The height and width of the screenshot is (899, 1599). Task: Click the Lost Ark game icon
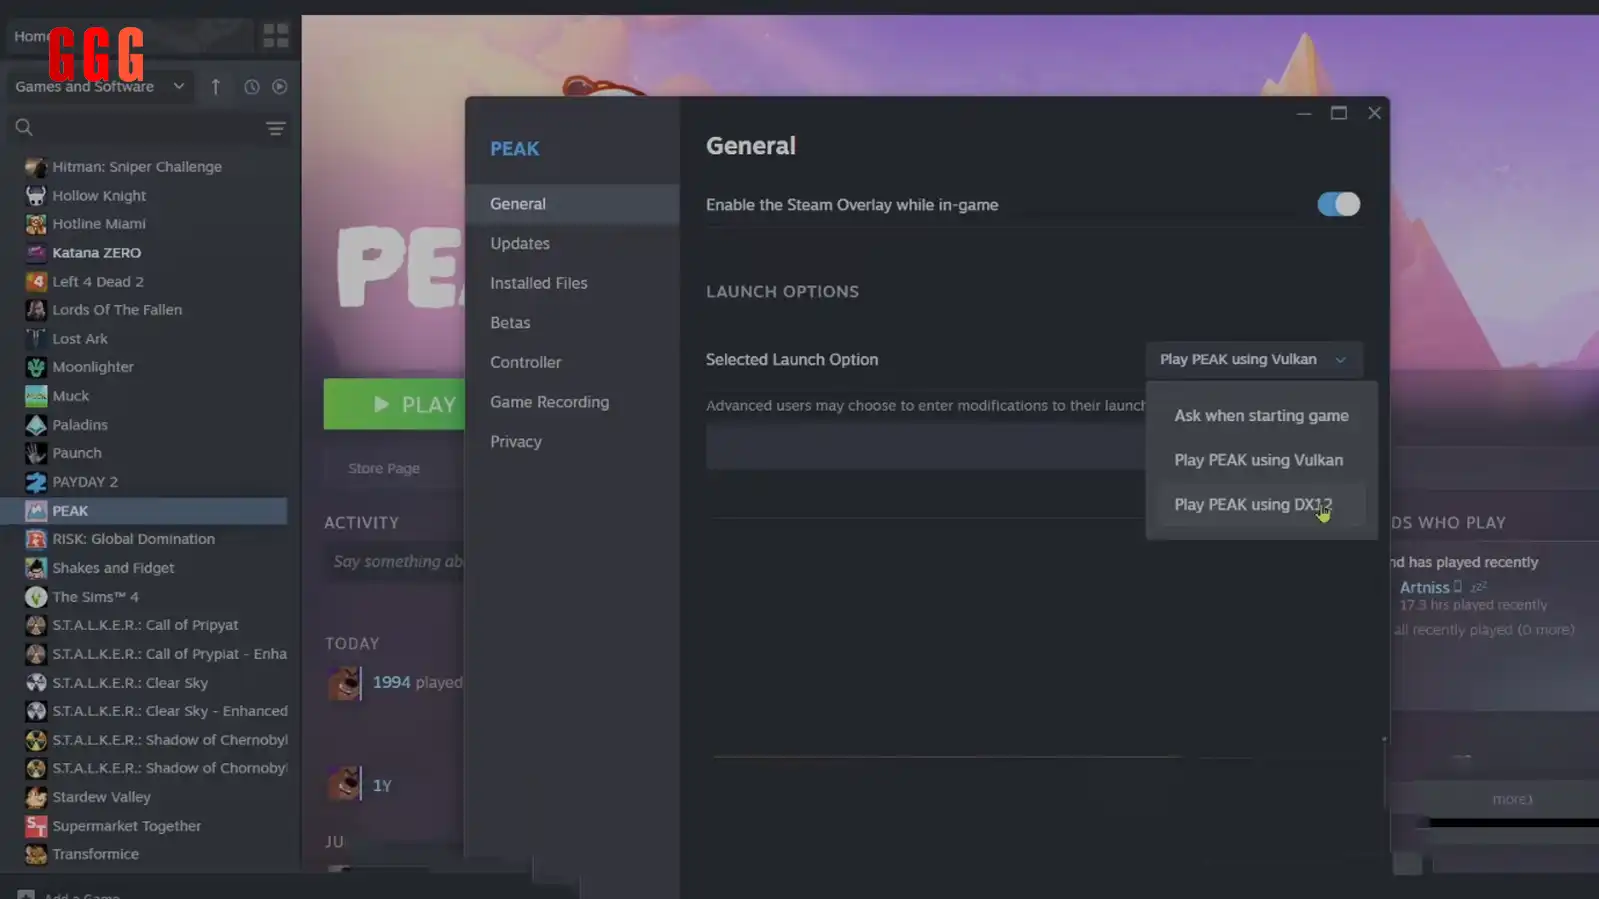[36, 339]
